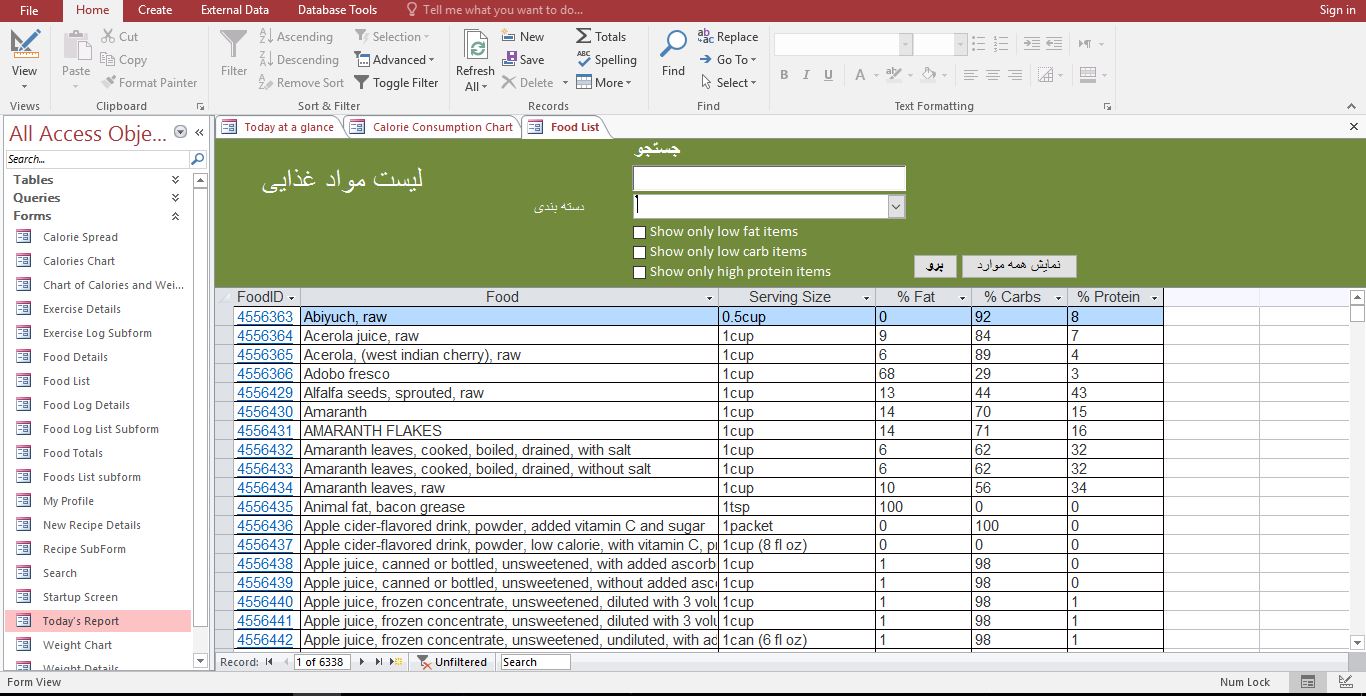Click the Copy command
Viewport: 1366px width, 696px height.
click(123, 60)
